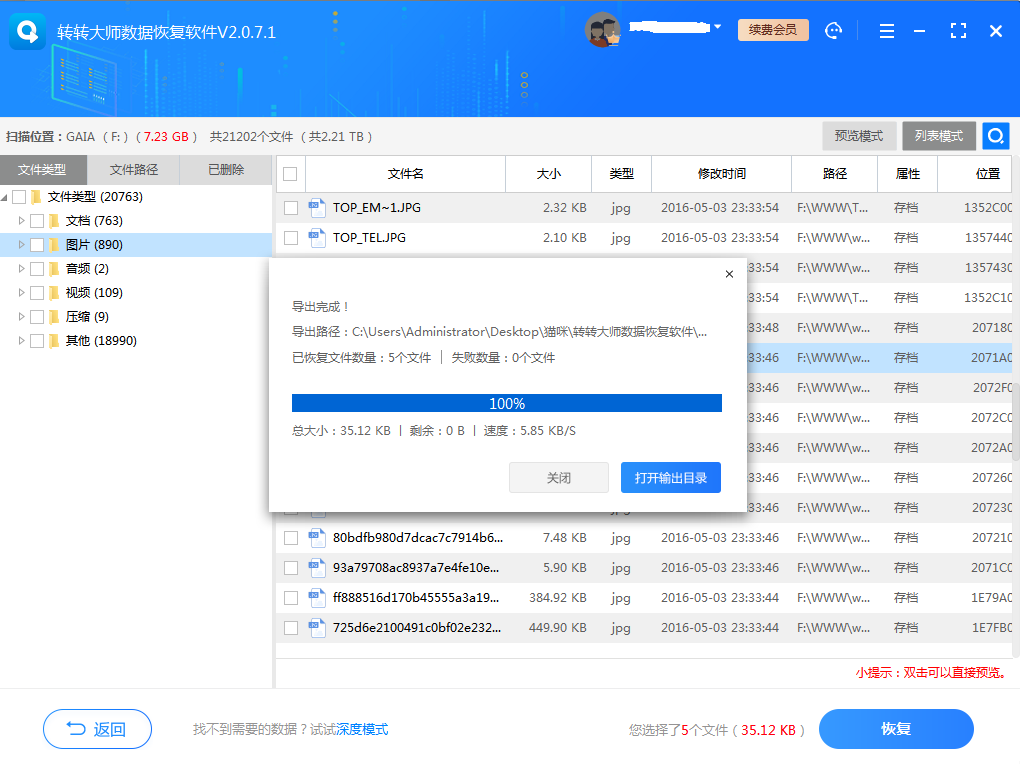Check the TOP_EM~1.JPG file checkbox

[291, 208]
